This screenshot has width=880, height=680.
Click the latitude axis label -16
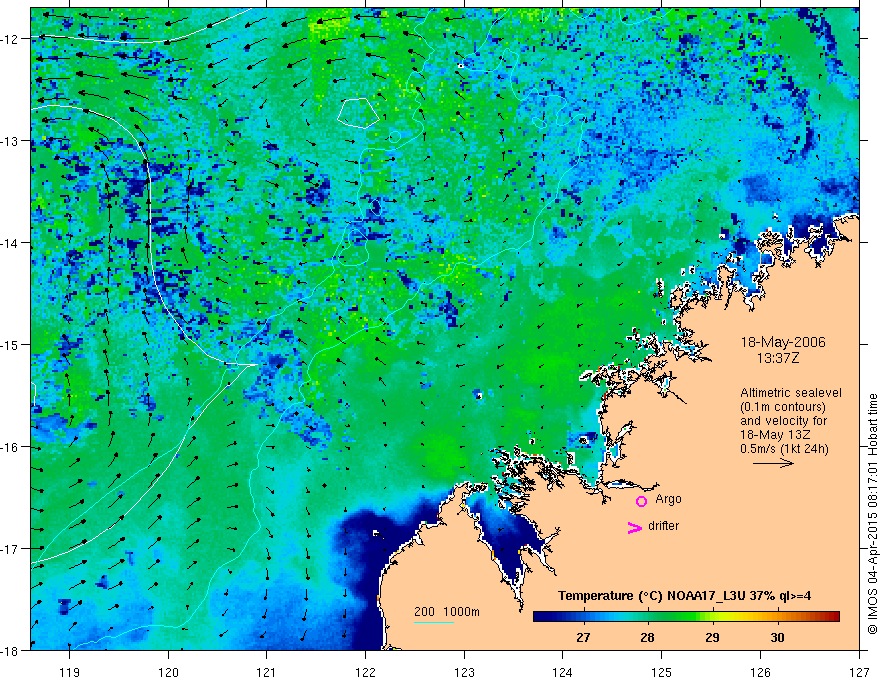tap(10, 447)
